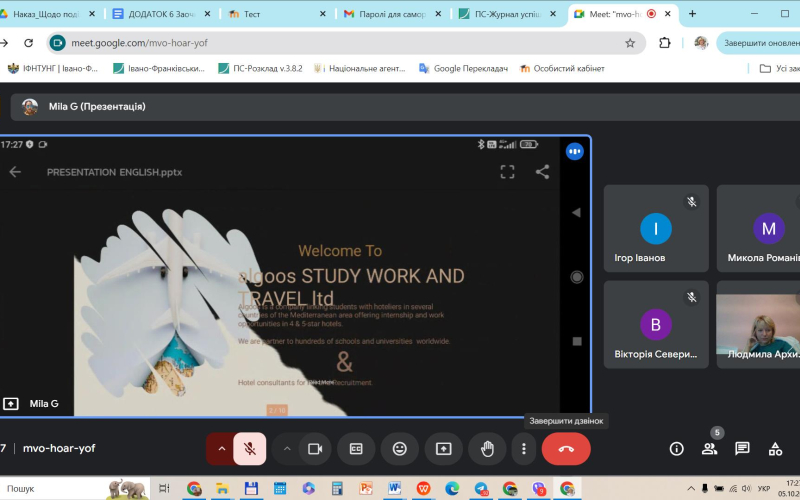Viewport: 800px width, 500px height.
Task: Reload the Meet page
Action: coord(29,43)
